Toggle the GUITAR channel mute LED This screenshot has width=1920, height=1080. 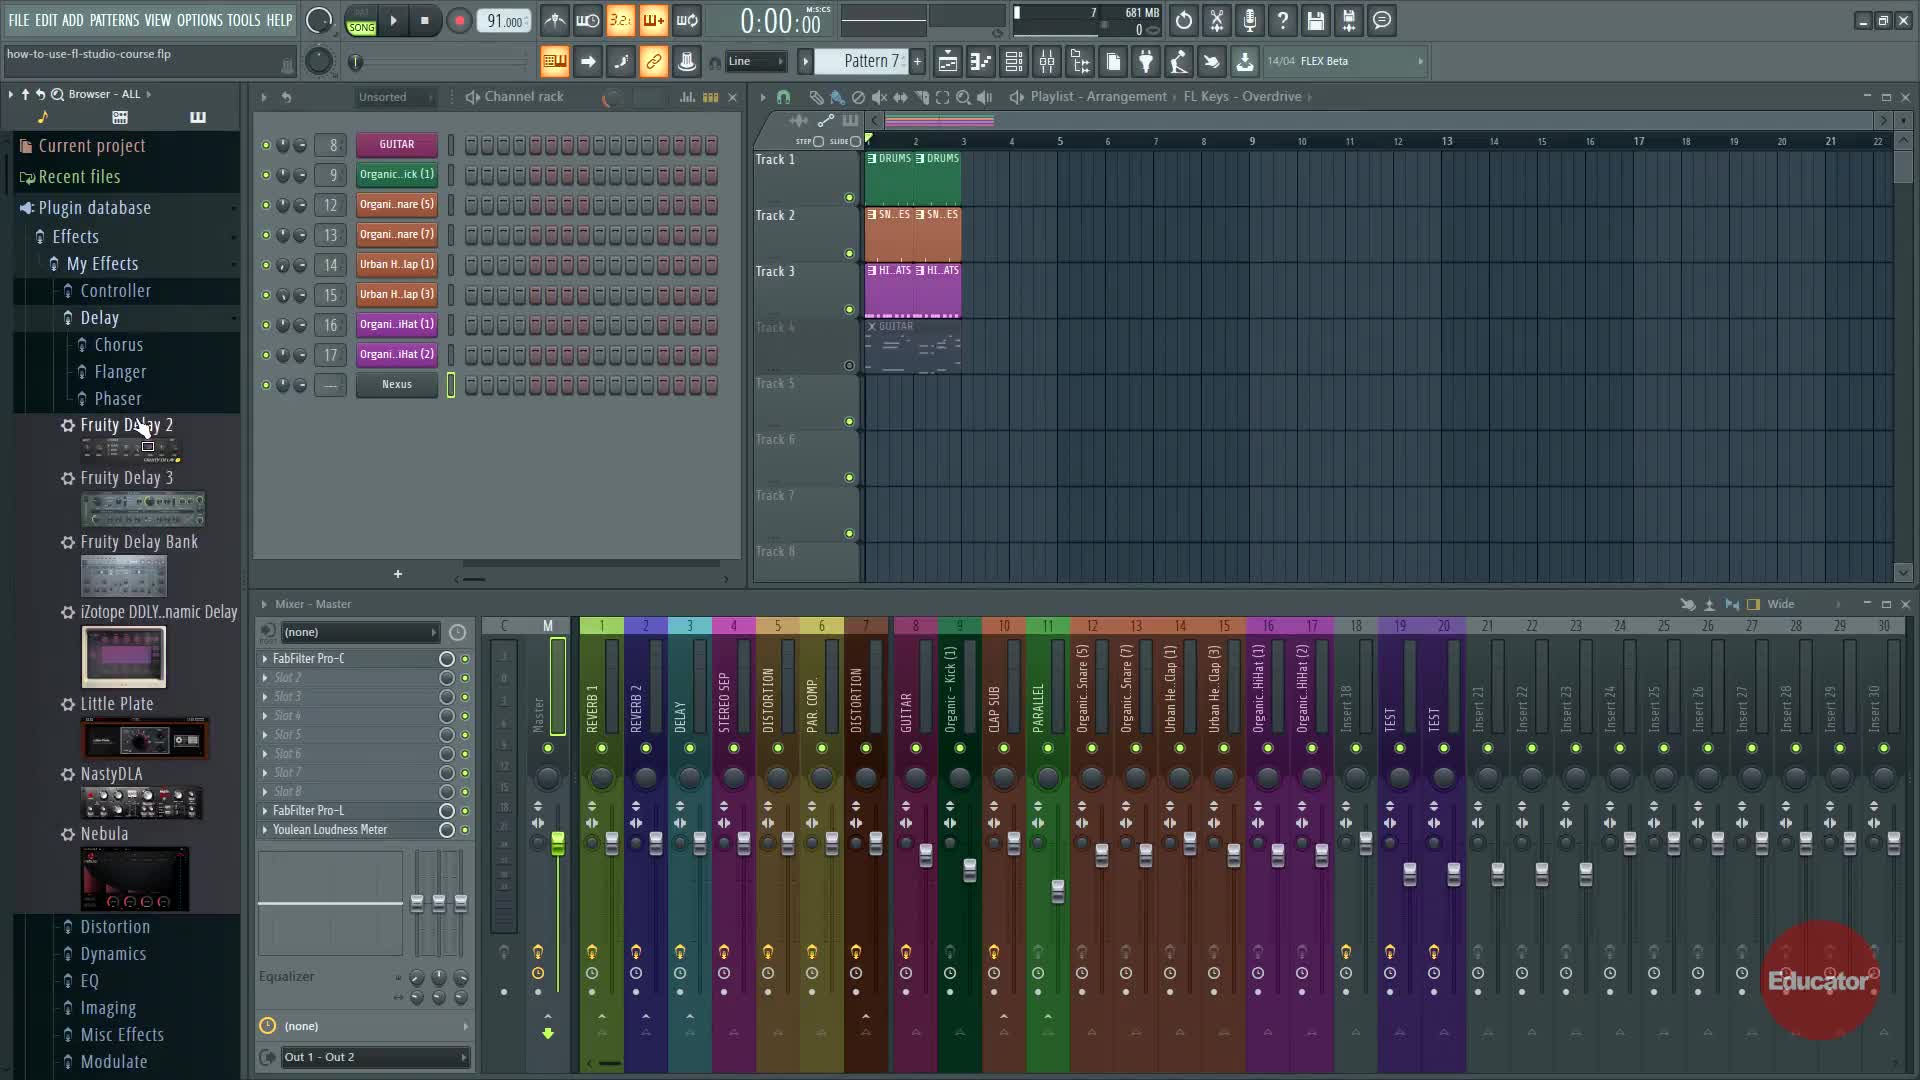point(266,145)
